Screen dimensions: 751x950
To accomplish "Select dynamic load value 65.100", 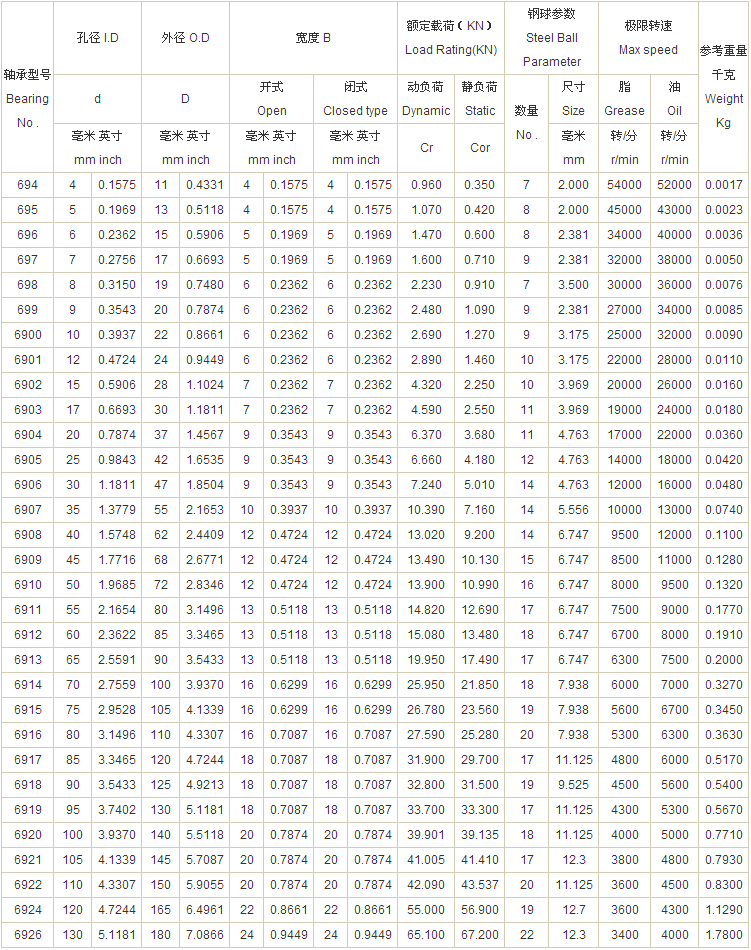I will pos(426,935).
